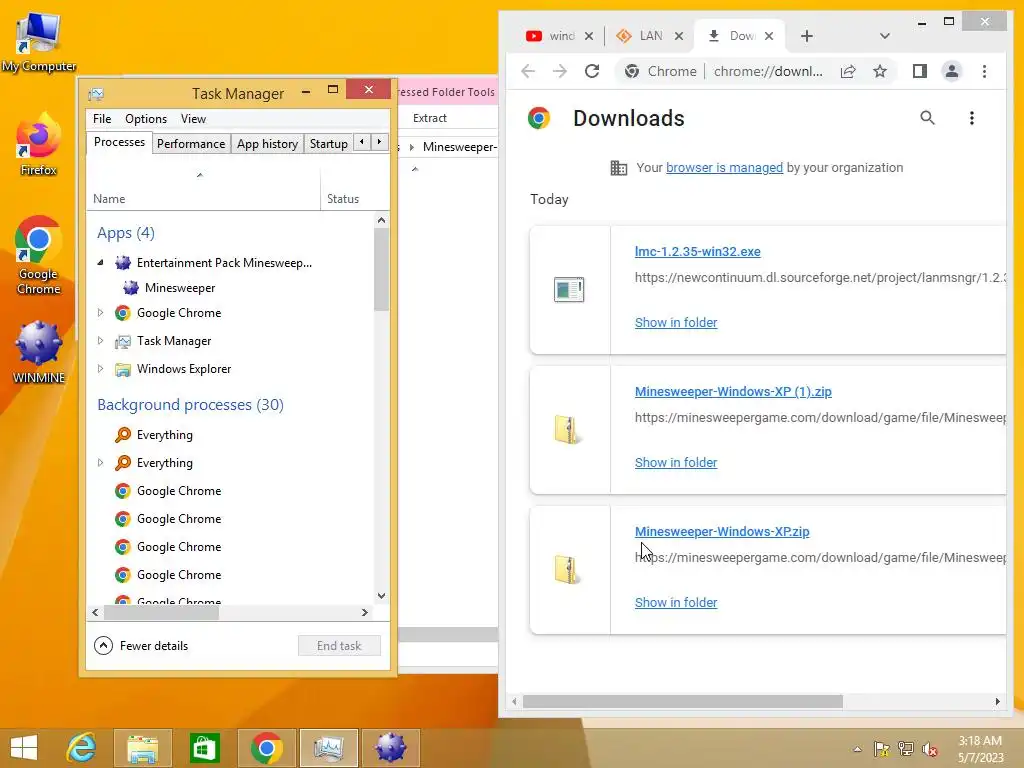The height and width of the screenshot is (768, 1024).
Task: Click Chrome's back navigation arrow
Action: tap(528, 71)
